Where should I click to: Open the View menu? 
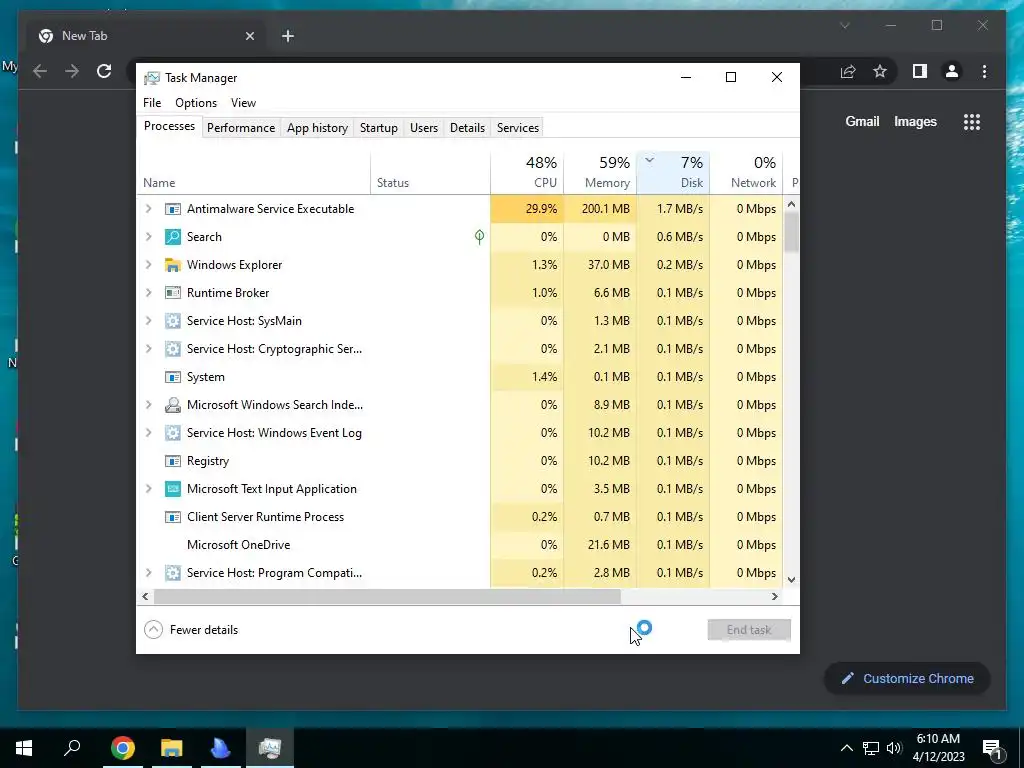(243, 103)
